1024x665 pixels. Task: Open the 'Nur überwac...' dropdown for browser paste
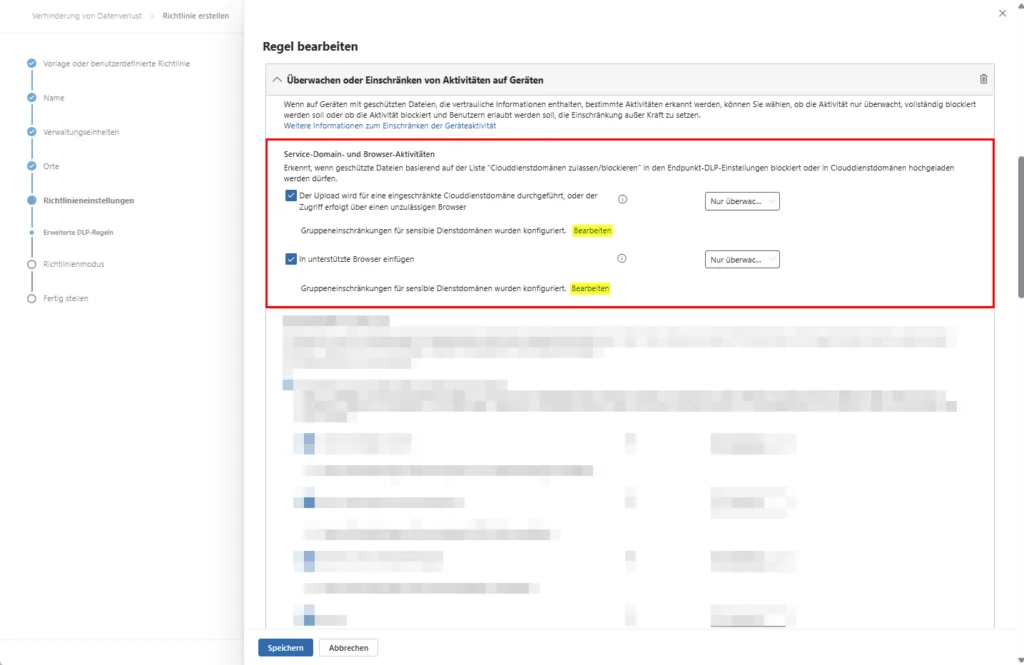pos(742,260)
